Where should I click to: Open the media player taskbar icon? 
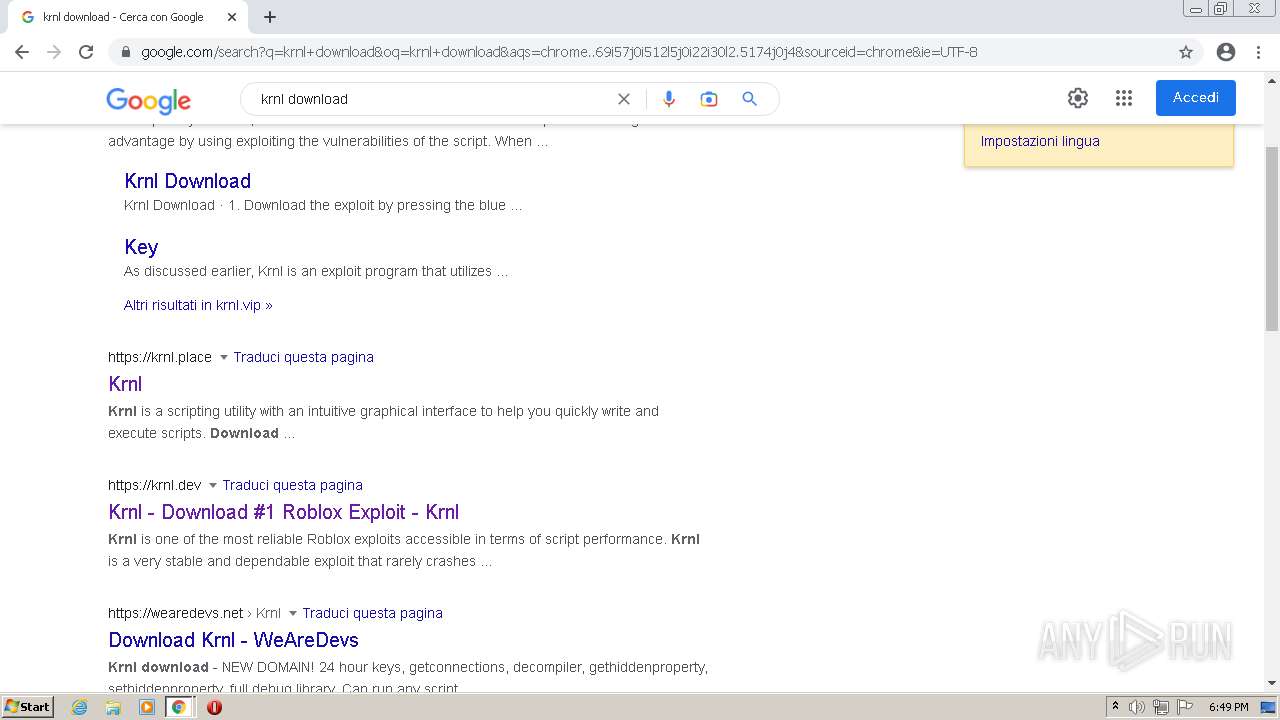[147, 707]
